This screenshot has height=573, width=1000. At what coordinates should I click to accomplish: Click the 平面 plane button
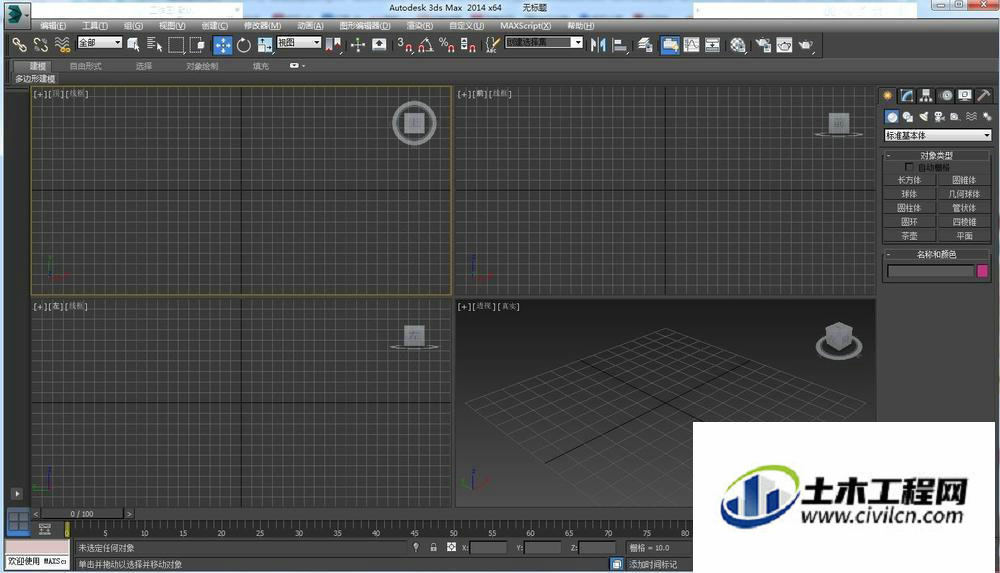click(964, 236)
